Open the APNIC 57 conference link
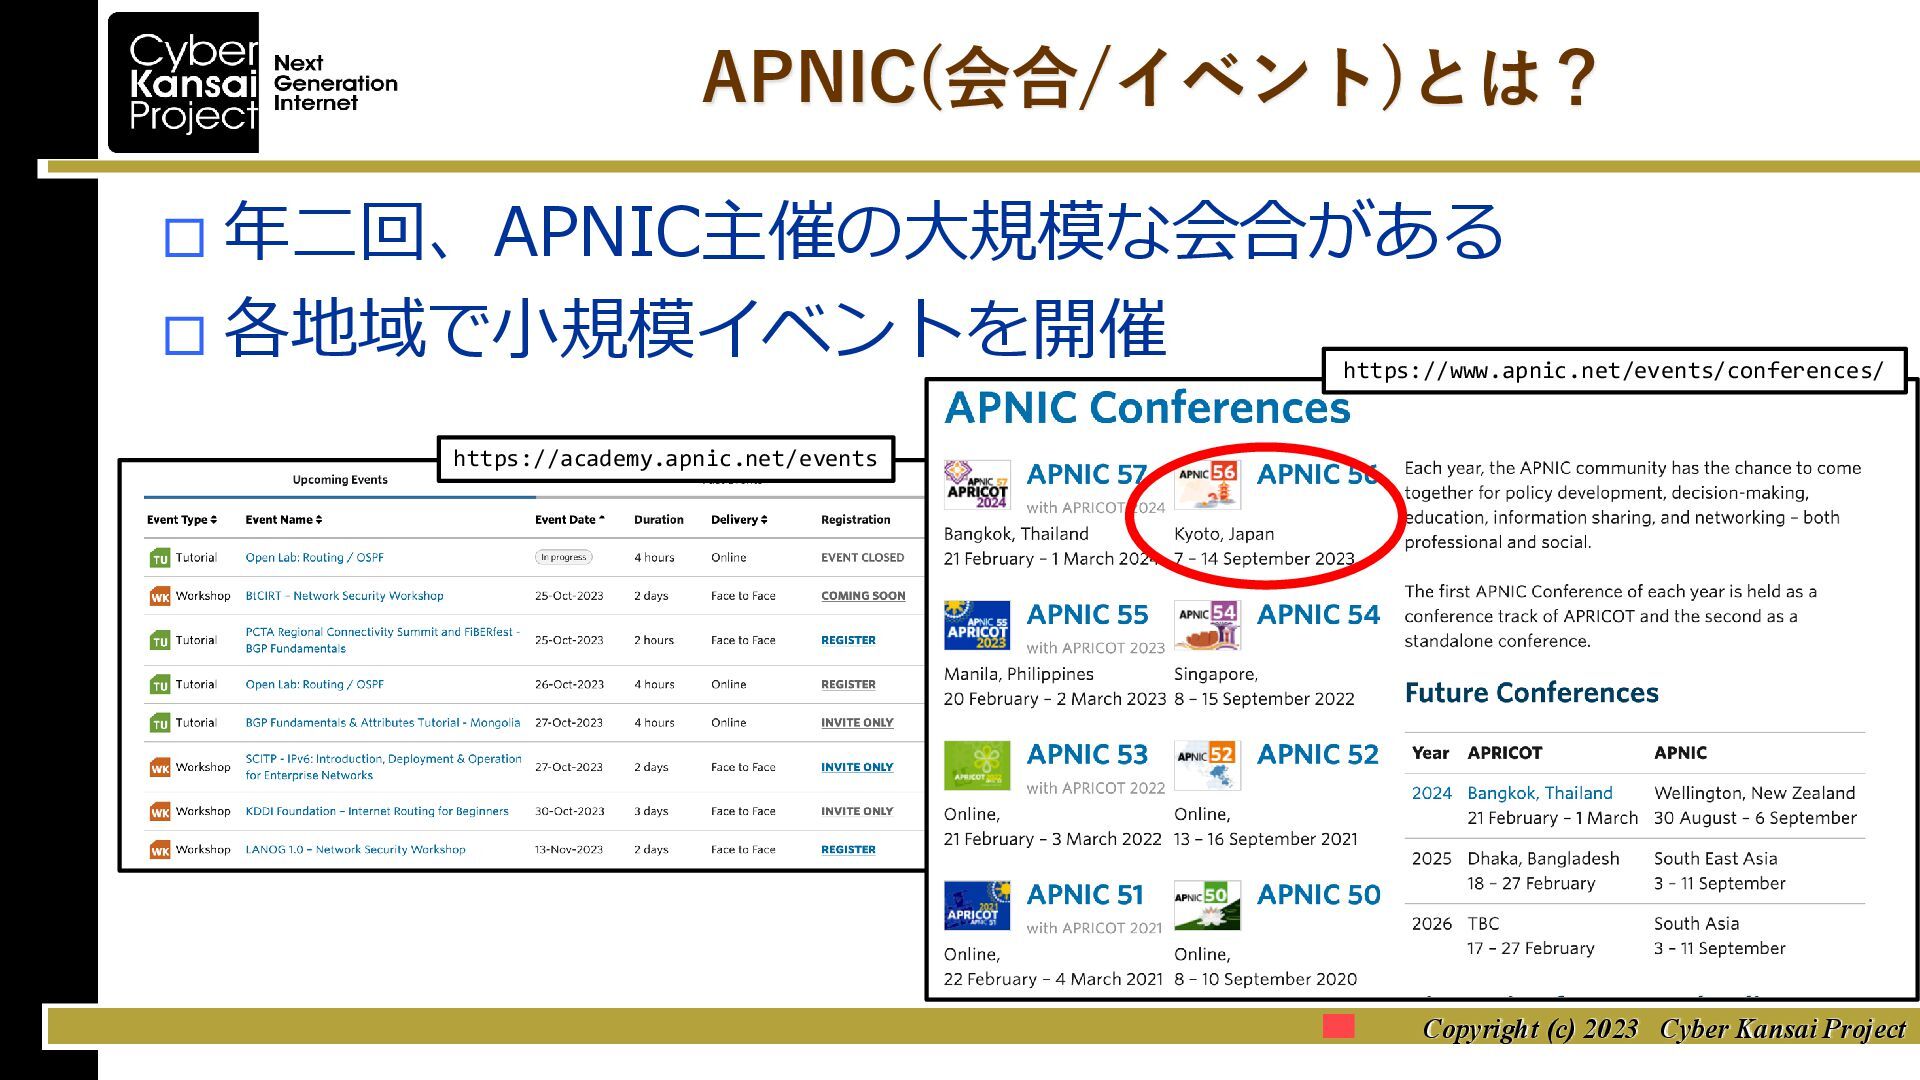The image size is (1920, 1080). pyautogui.click(x=1087, y=474)
